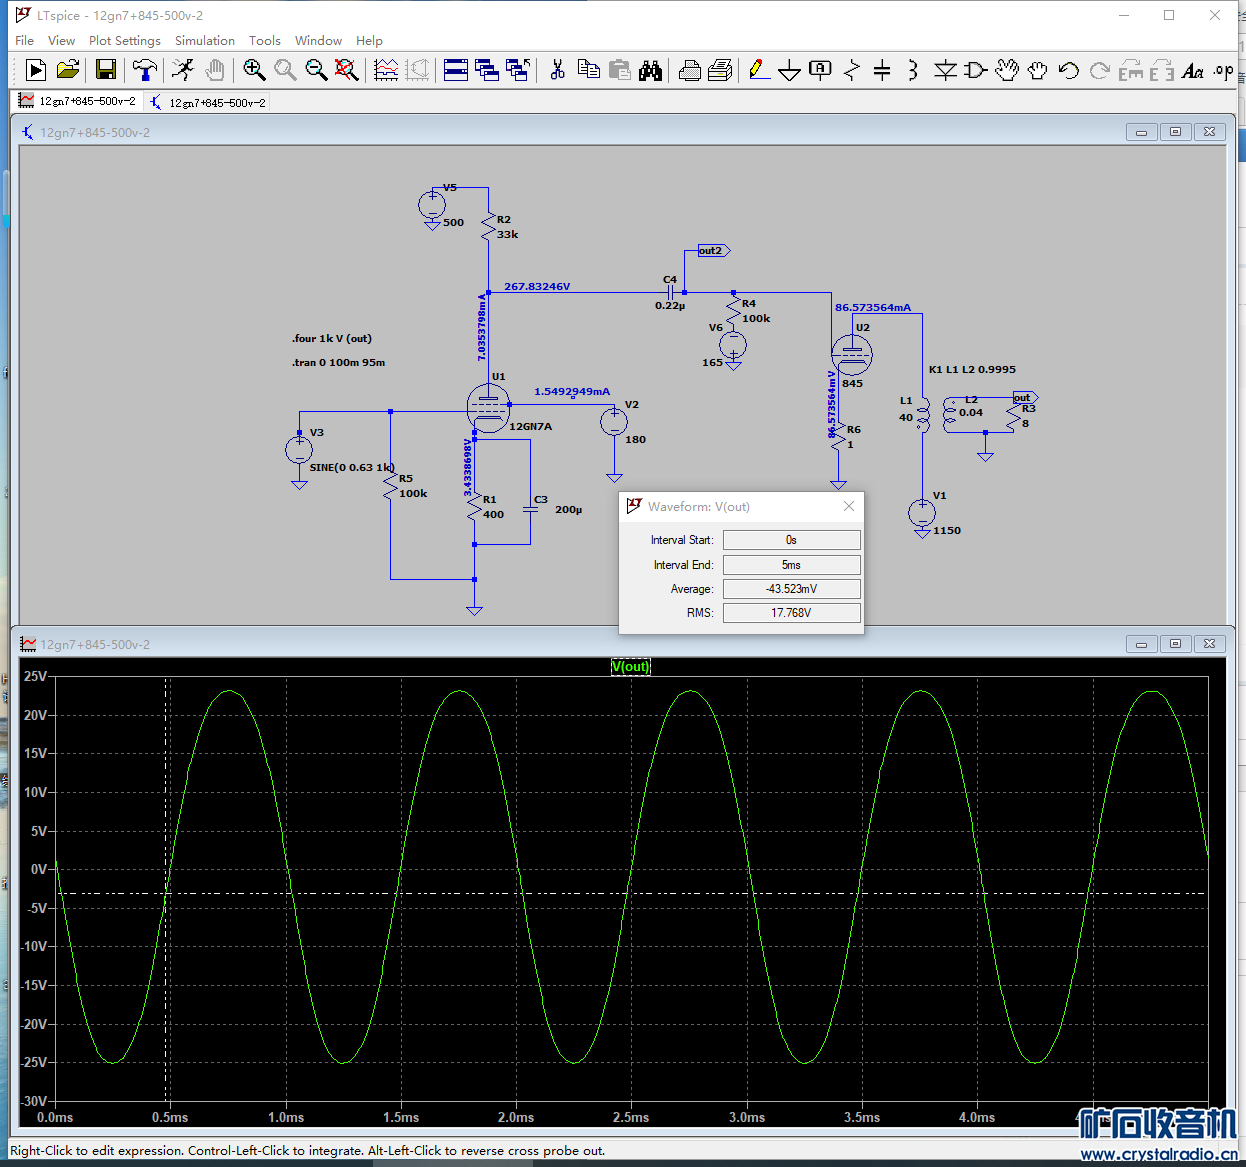
Task: Click the RMS value field showing 17.768V
Action: click(791, 613)
